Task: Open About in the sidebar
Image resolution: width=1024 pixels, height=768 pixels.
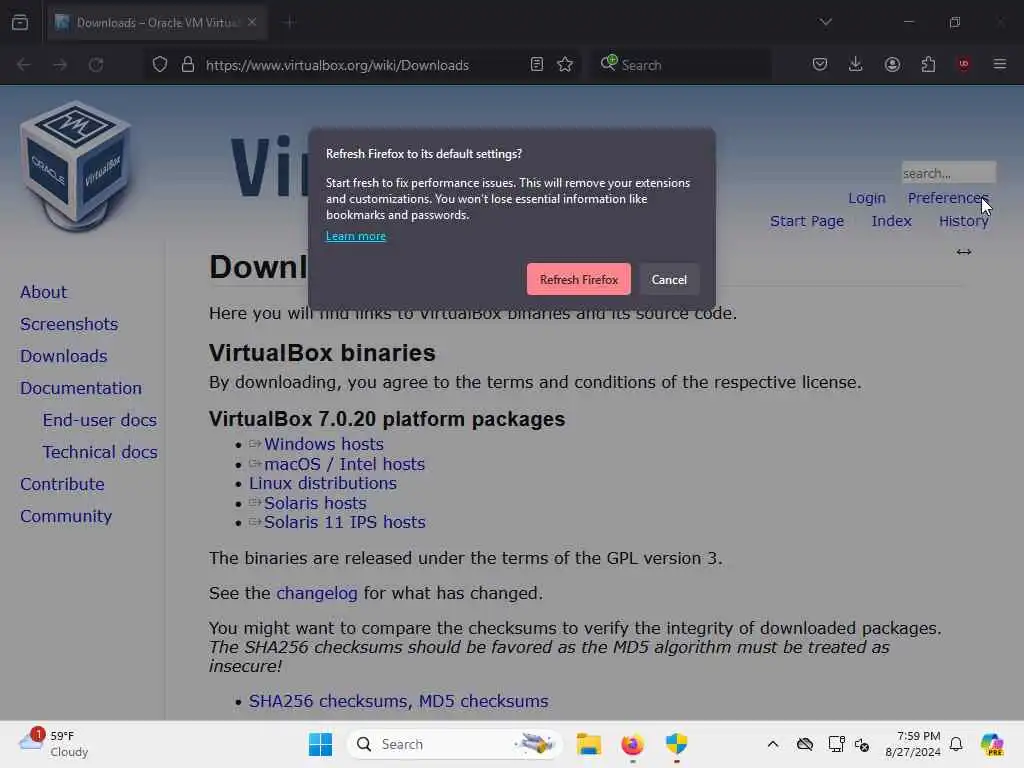Action: 43,293
